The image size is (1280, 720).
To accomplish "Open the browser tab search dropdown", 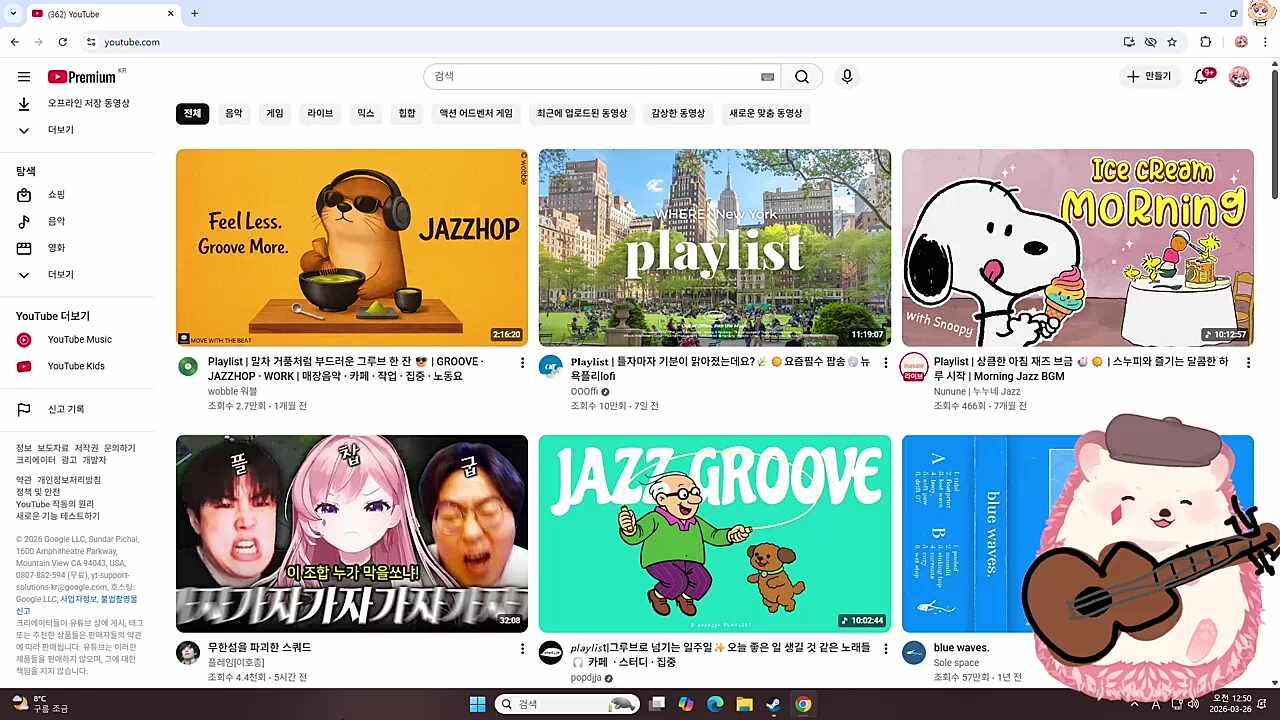I will tap(13, 13).
